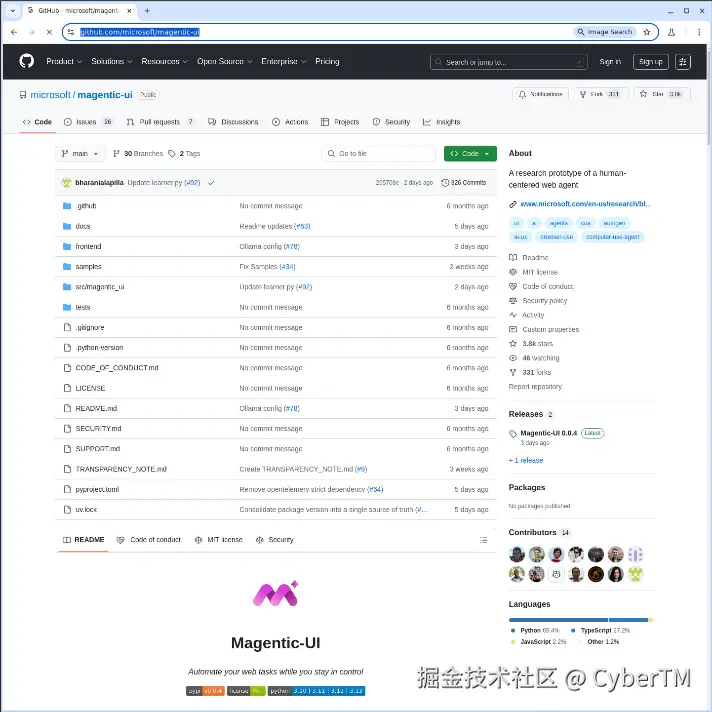The width and height of the screenshot is (712, 712).
Task: Click the Sign in link
Action: [610, 62]
